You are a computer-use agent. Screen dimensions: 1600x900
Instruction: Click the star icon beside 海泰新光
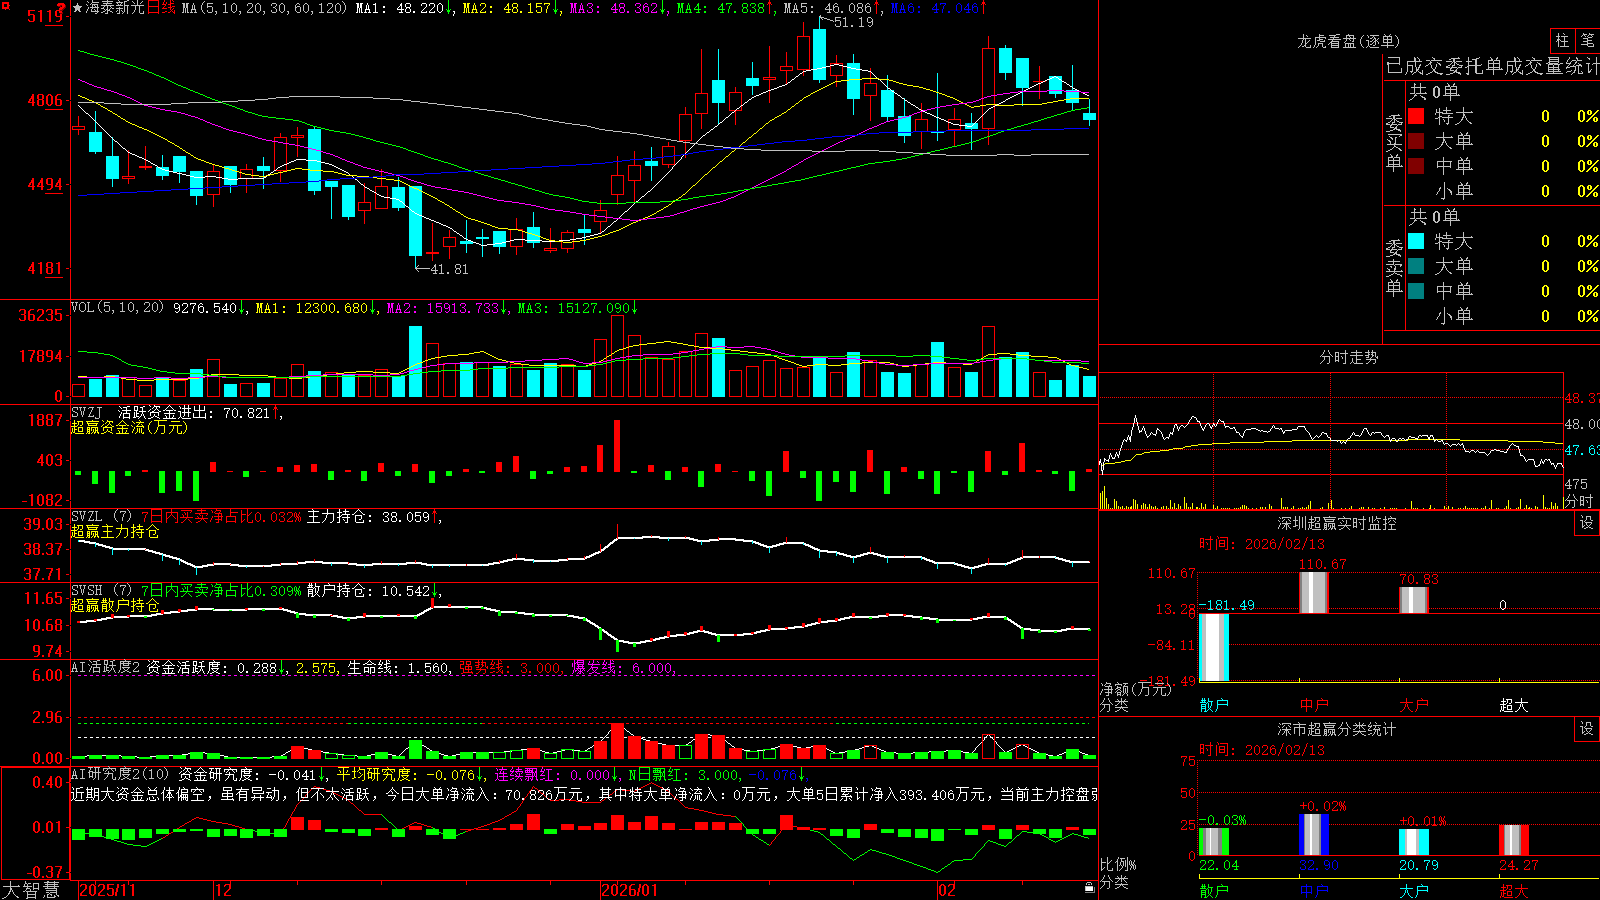(x=78, y=8)
